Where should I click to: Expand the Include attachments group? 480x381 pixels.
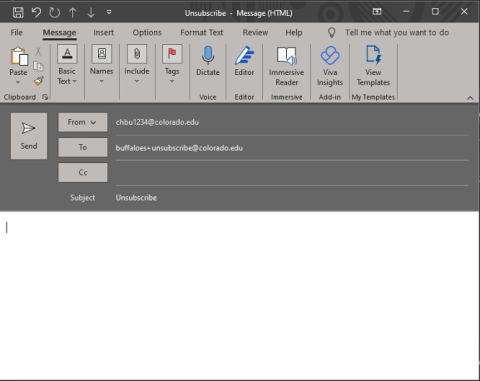(x=137, y=65)
